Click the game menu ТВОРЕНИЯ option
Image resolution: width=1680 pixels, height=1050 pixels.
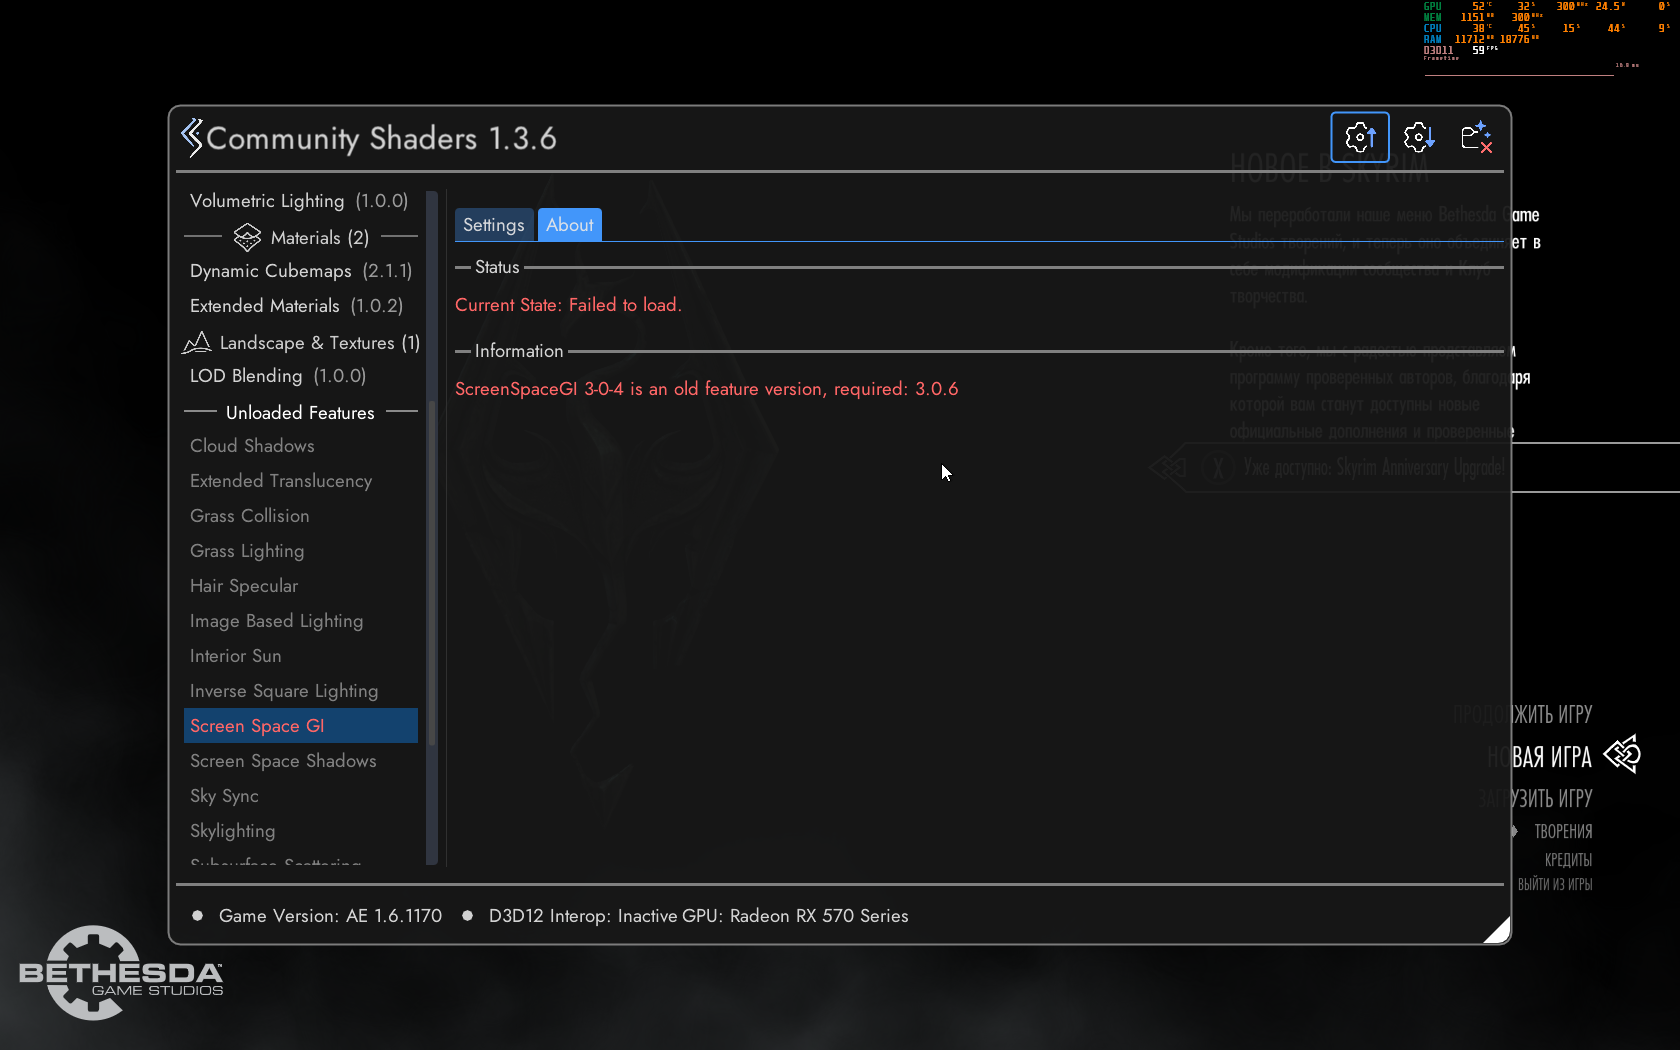tap(1563, 832)
